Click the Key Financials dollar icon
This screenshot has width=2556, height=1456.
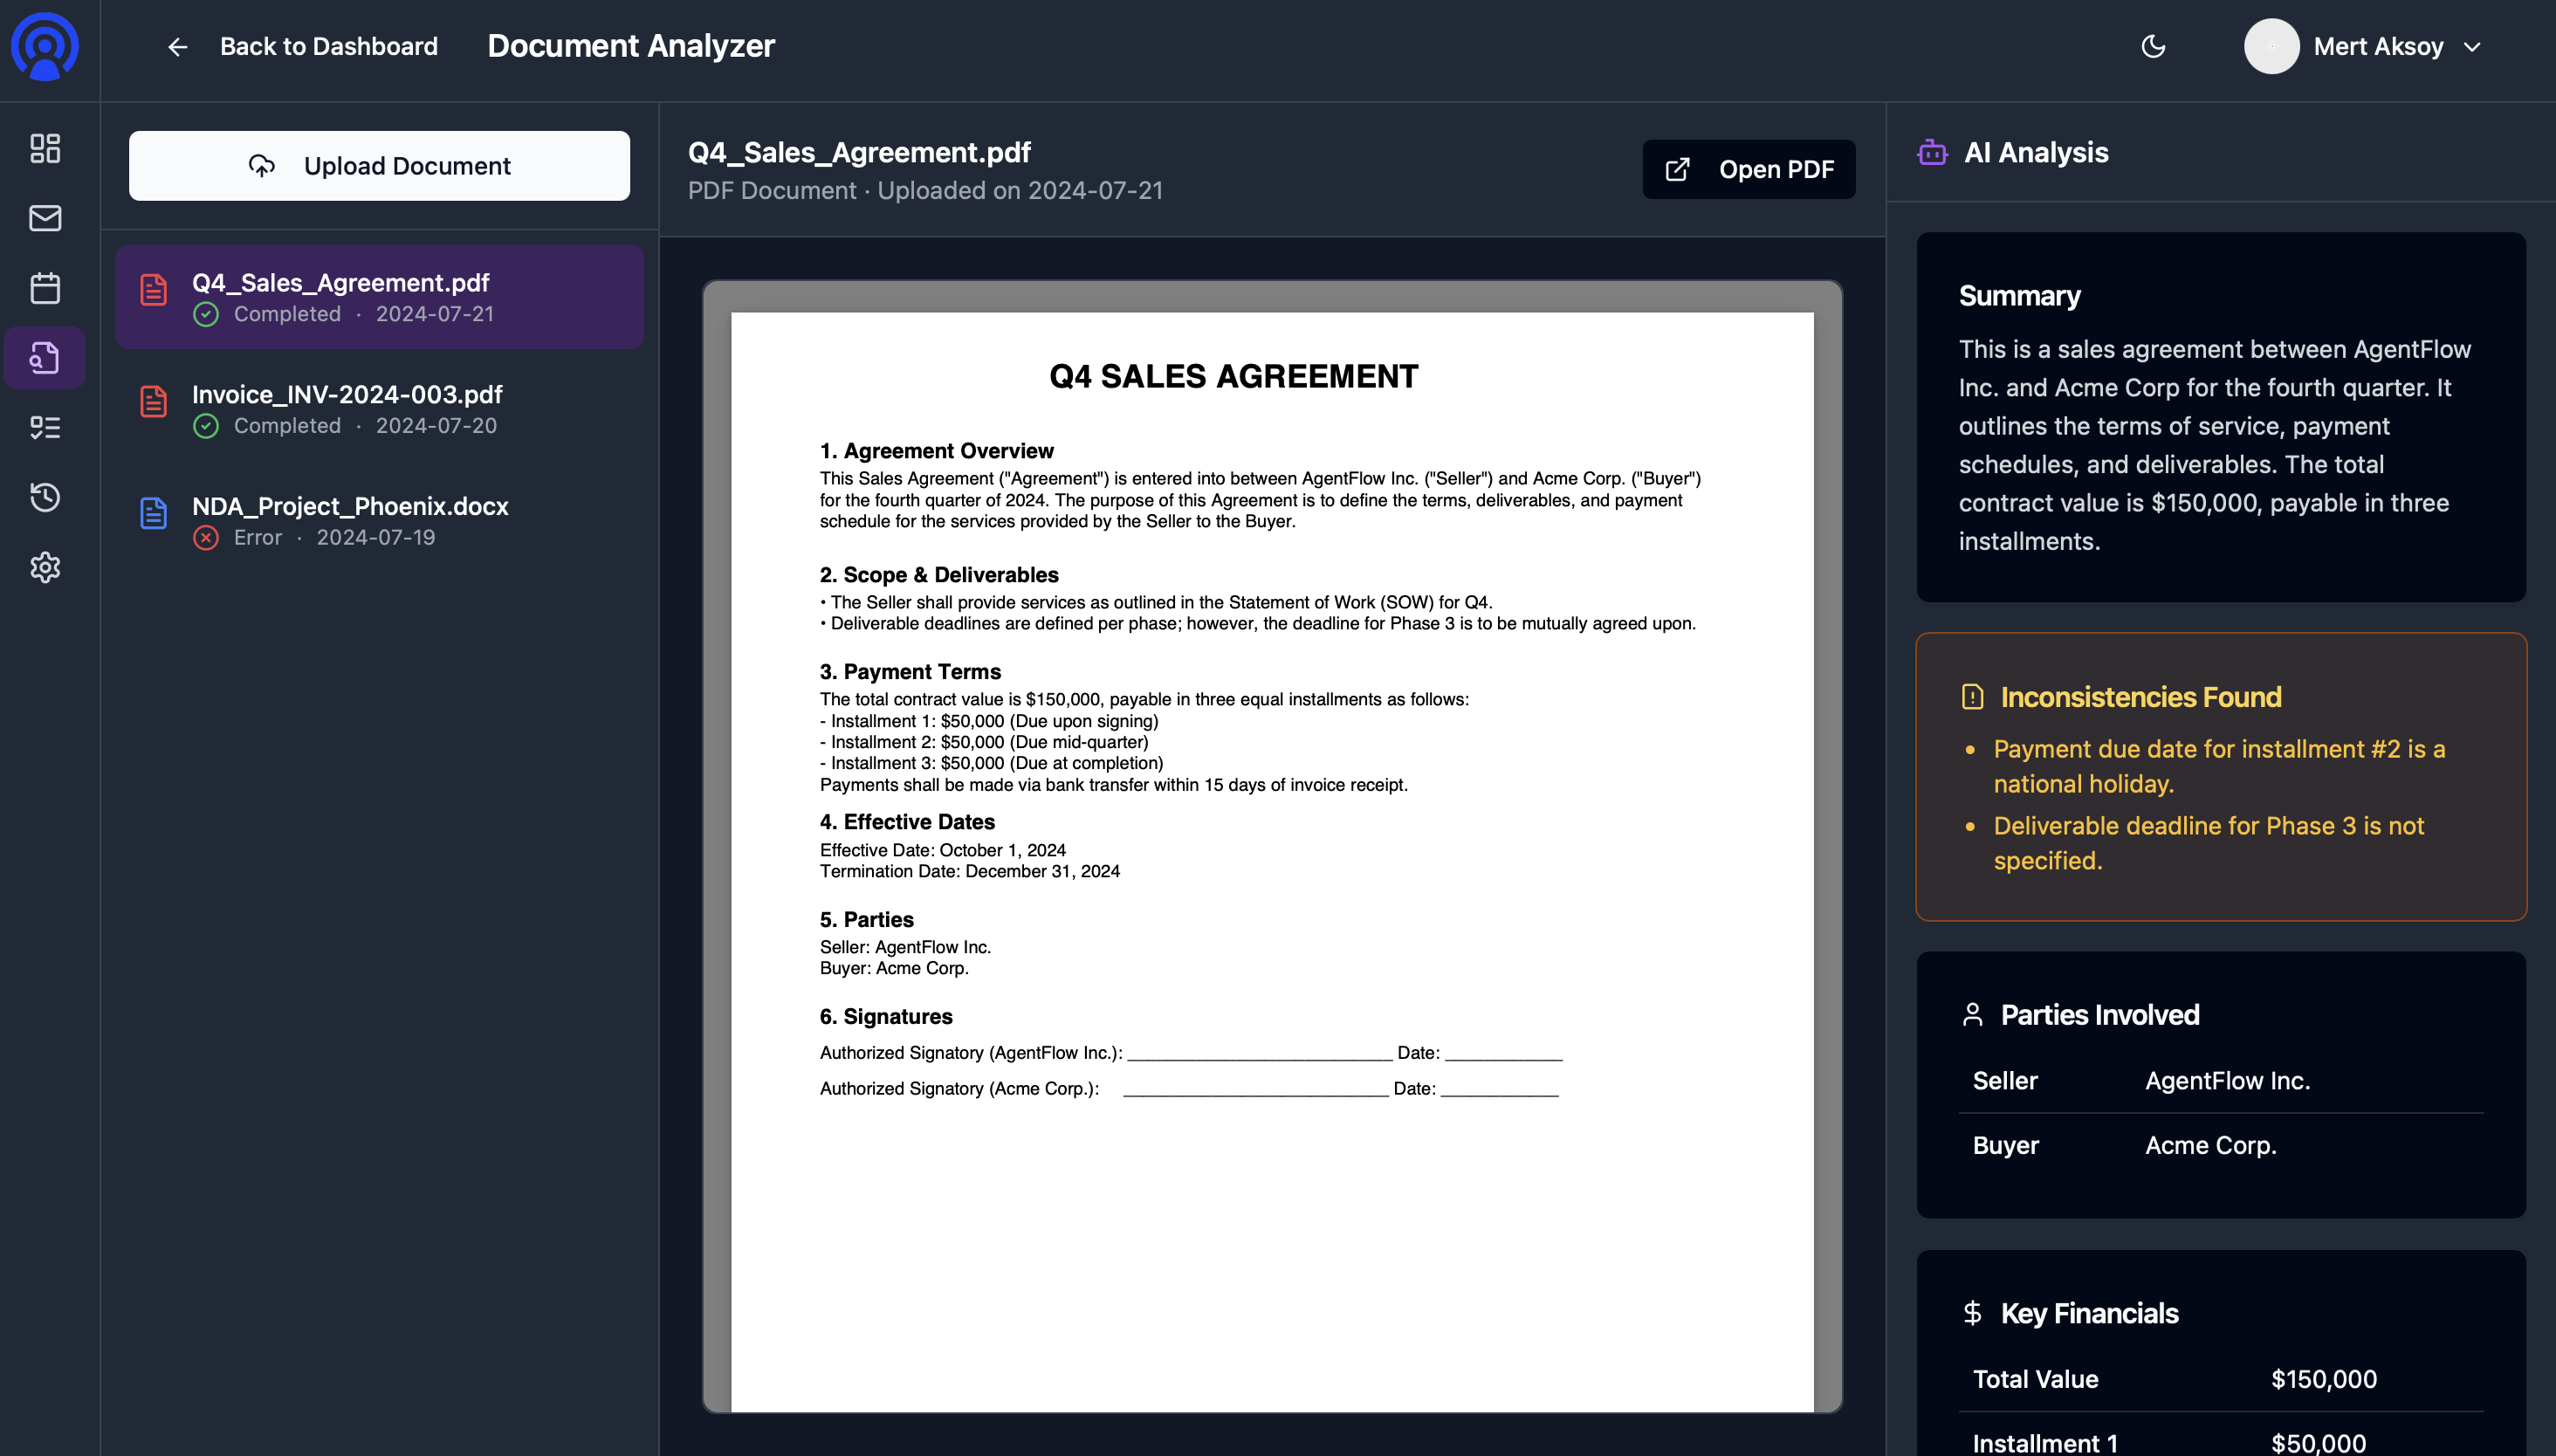(x=1972, y=1313)
